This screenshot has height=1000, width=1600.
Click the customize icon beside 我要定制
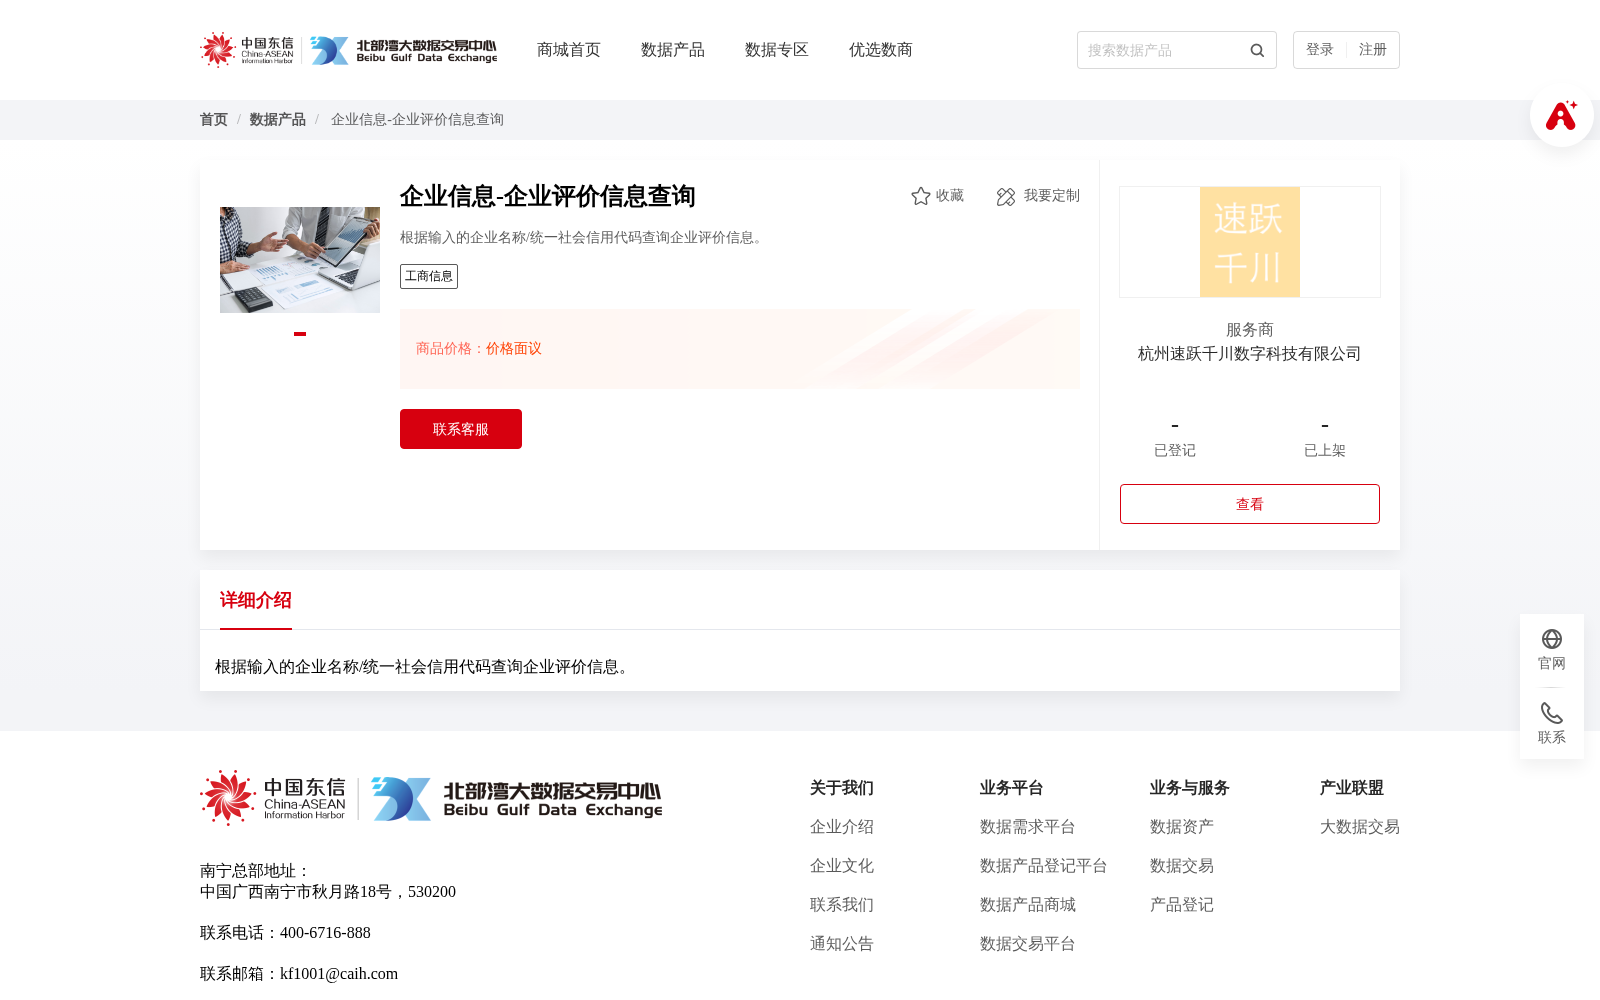click(1006, 197)
